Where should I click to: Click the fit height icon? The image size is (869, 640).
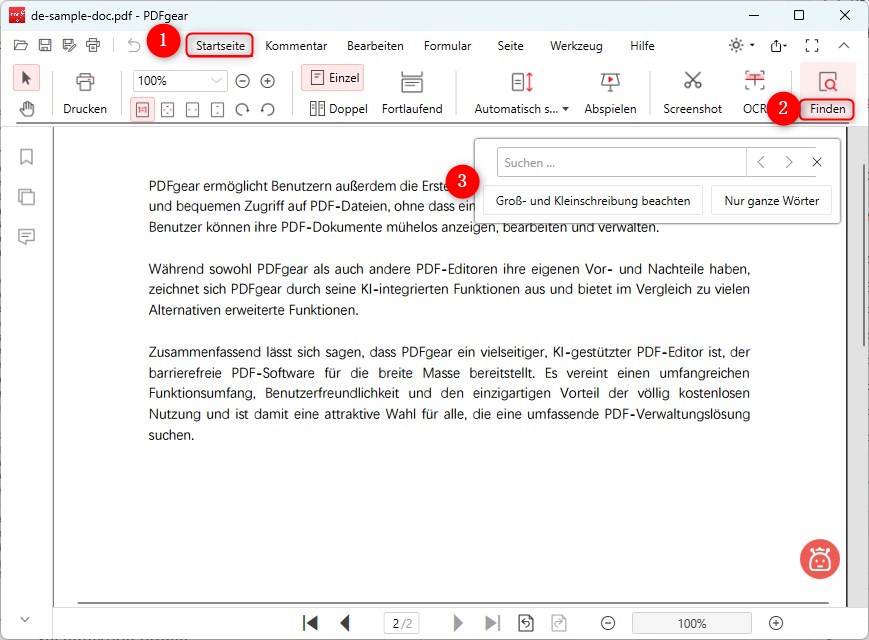pos(217,110)
